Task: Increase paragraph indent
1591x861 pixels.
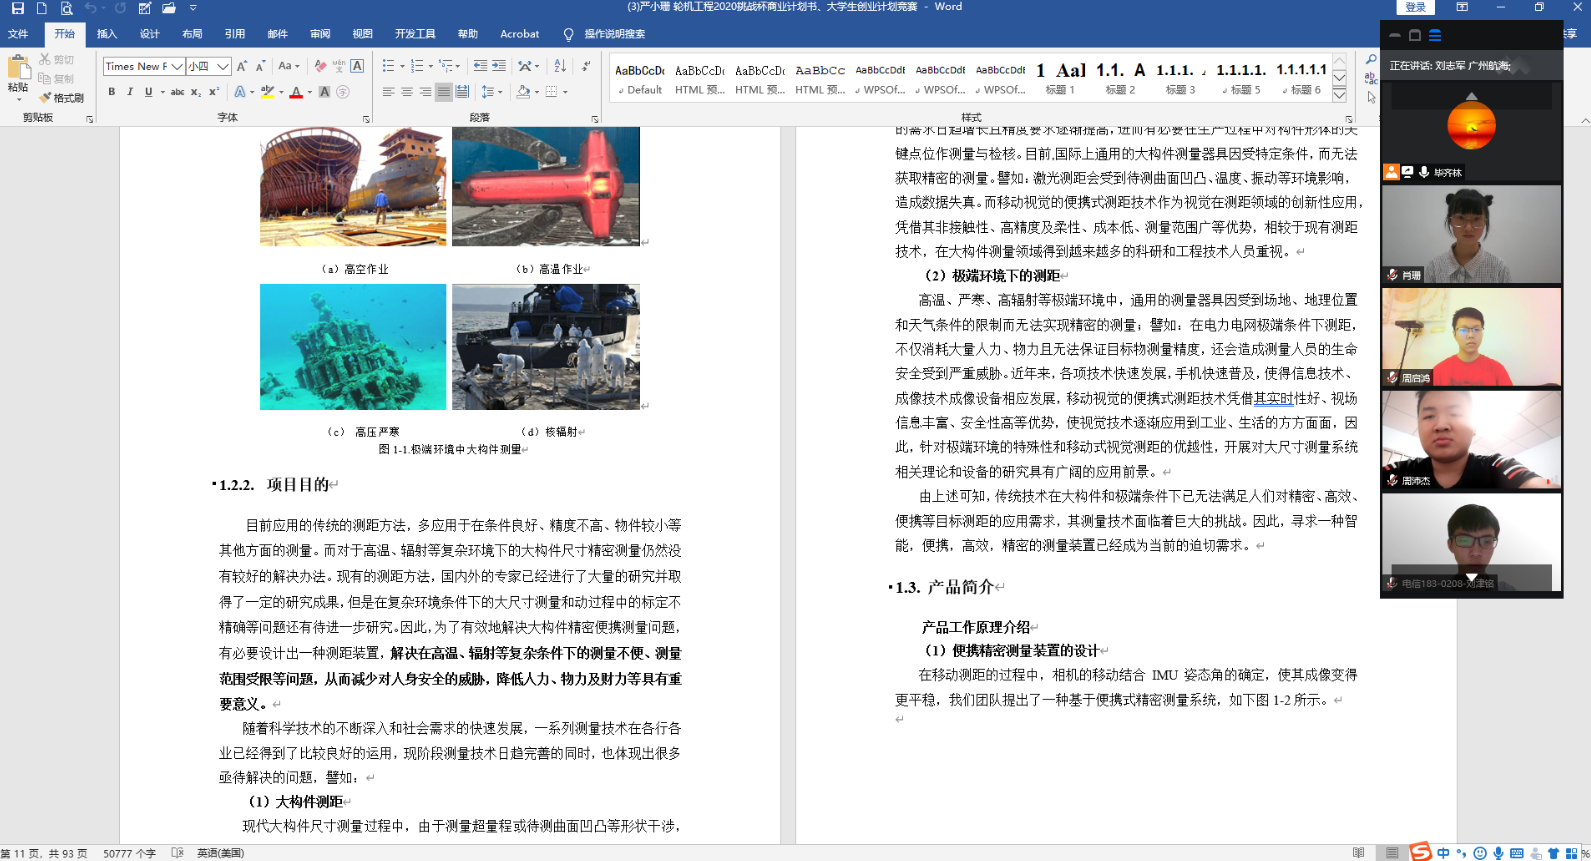Action: [499, 66]
